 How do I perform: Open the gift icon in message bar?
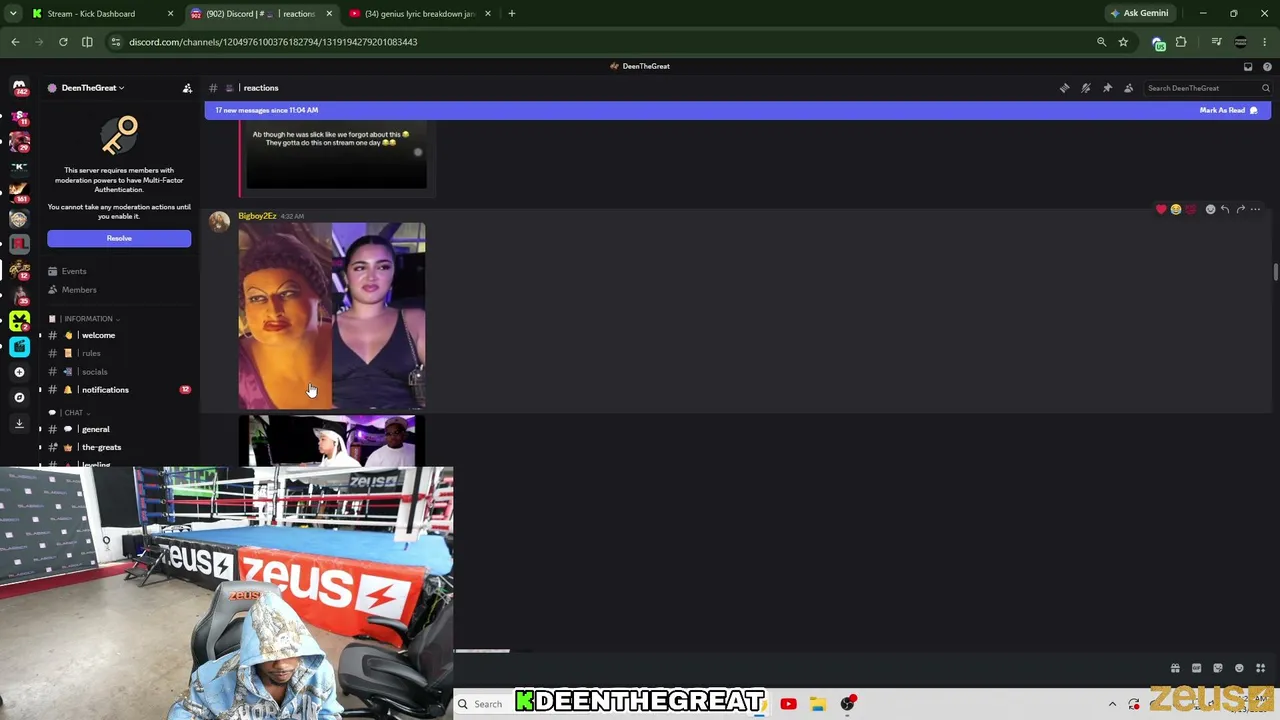[1175, 668]
